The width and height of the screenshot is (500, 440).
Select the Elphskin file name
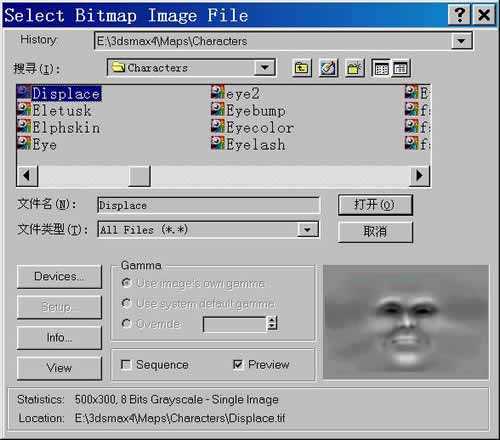[x=66, y=128]
